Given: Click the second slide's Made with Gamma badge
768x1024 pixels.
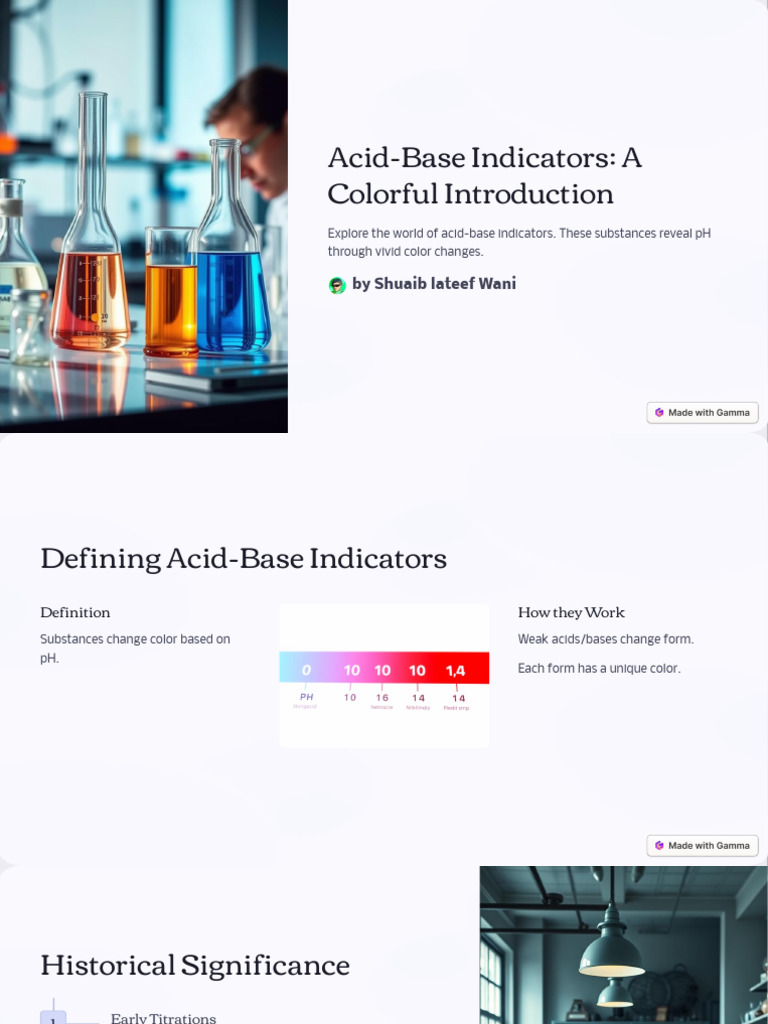Looking at the screenshot, I should pos(702,846).
